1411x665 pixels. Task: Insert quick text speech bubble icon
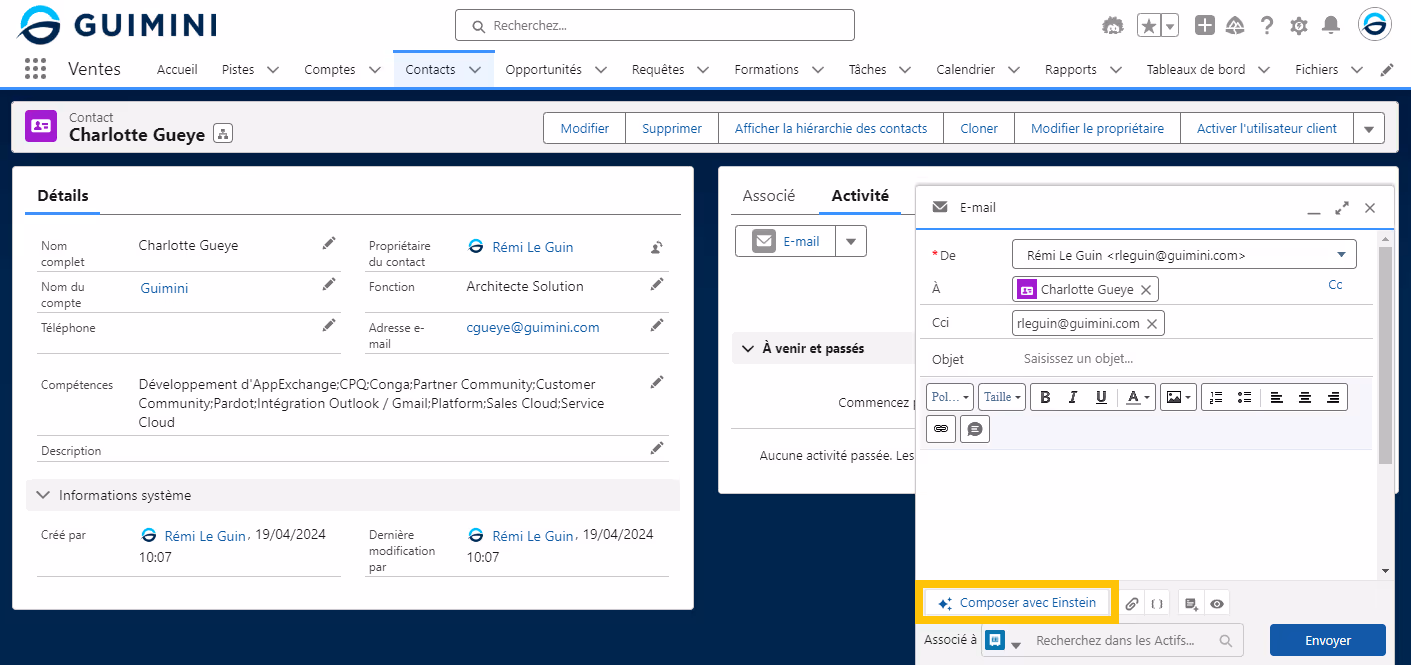[974, 429]
